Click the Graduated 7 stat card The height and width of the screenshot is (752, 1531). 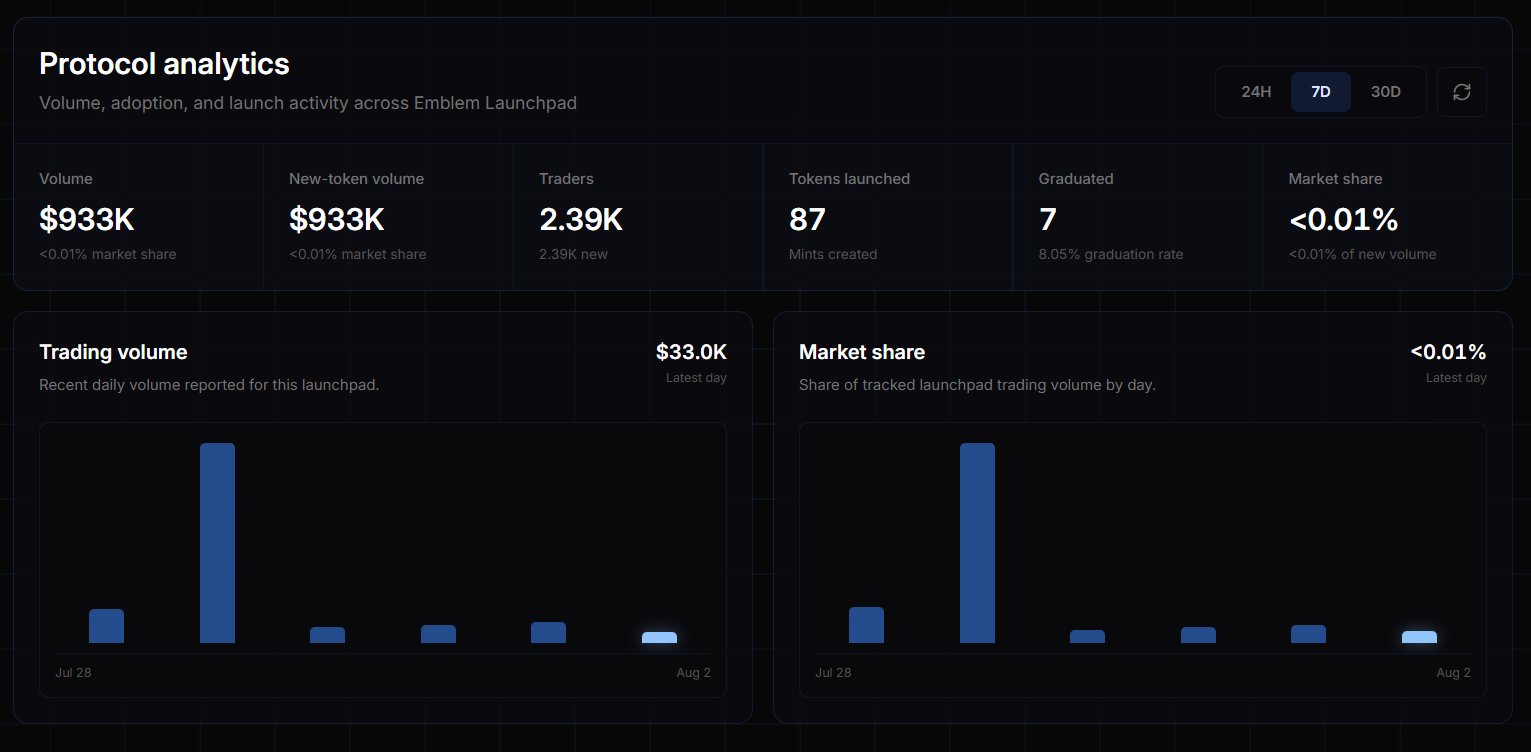point(1138,217)
